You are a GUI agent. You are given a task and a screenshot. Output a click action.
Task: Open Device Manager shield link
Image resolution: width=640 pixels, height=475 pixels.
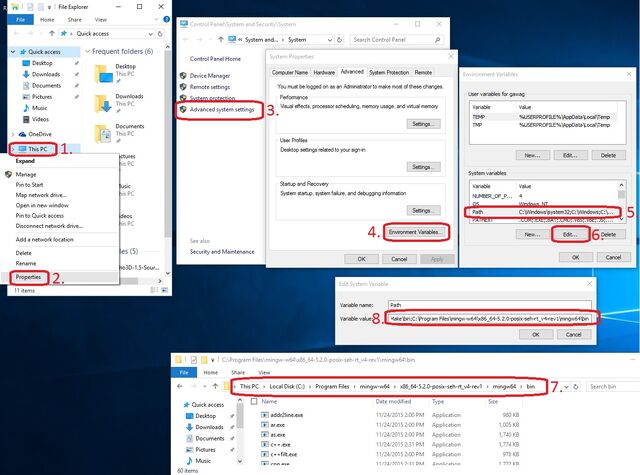coord(205,75)
